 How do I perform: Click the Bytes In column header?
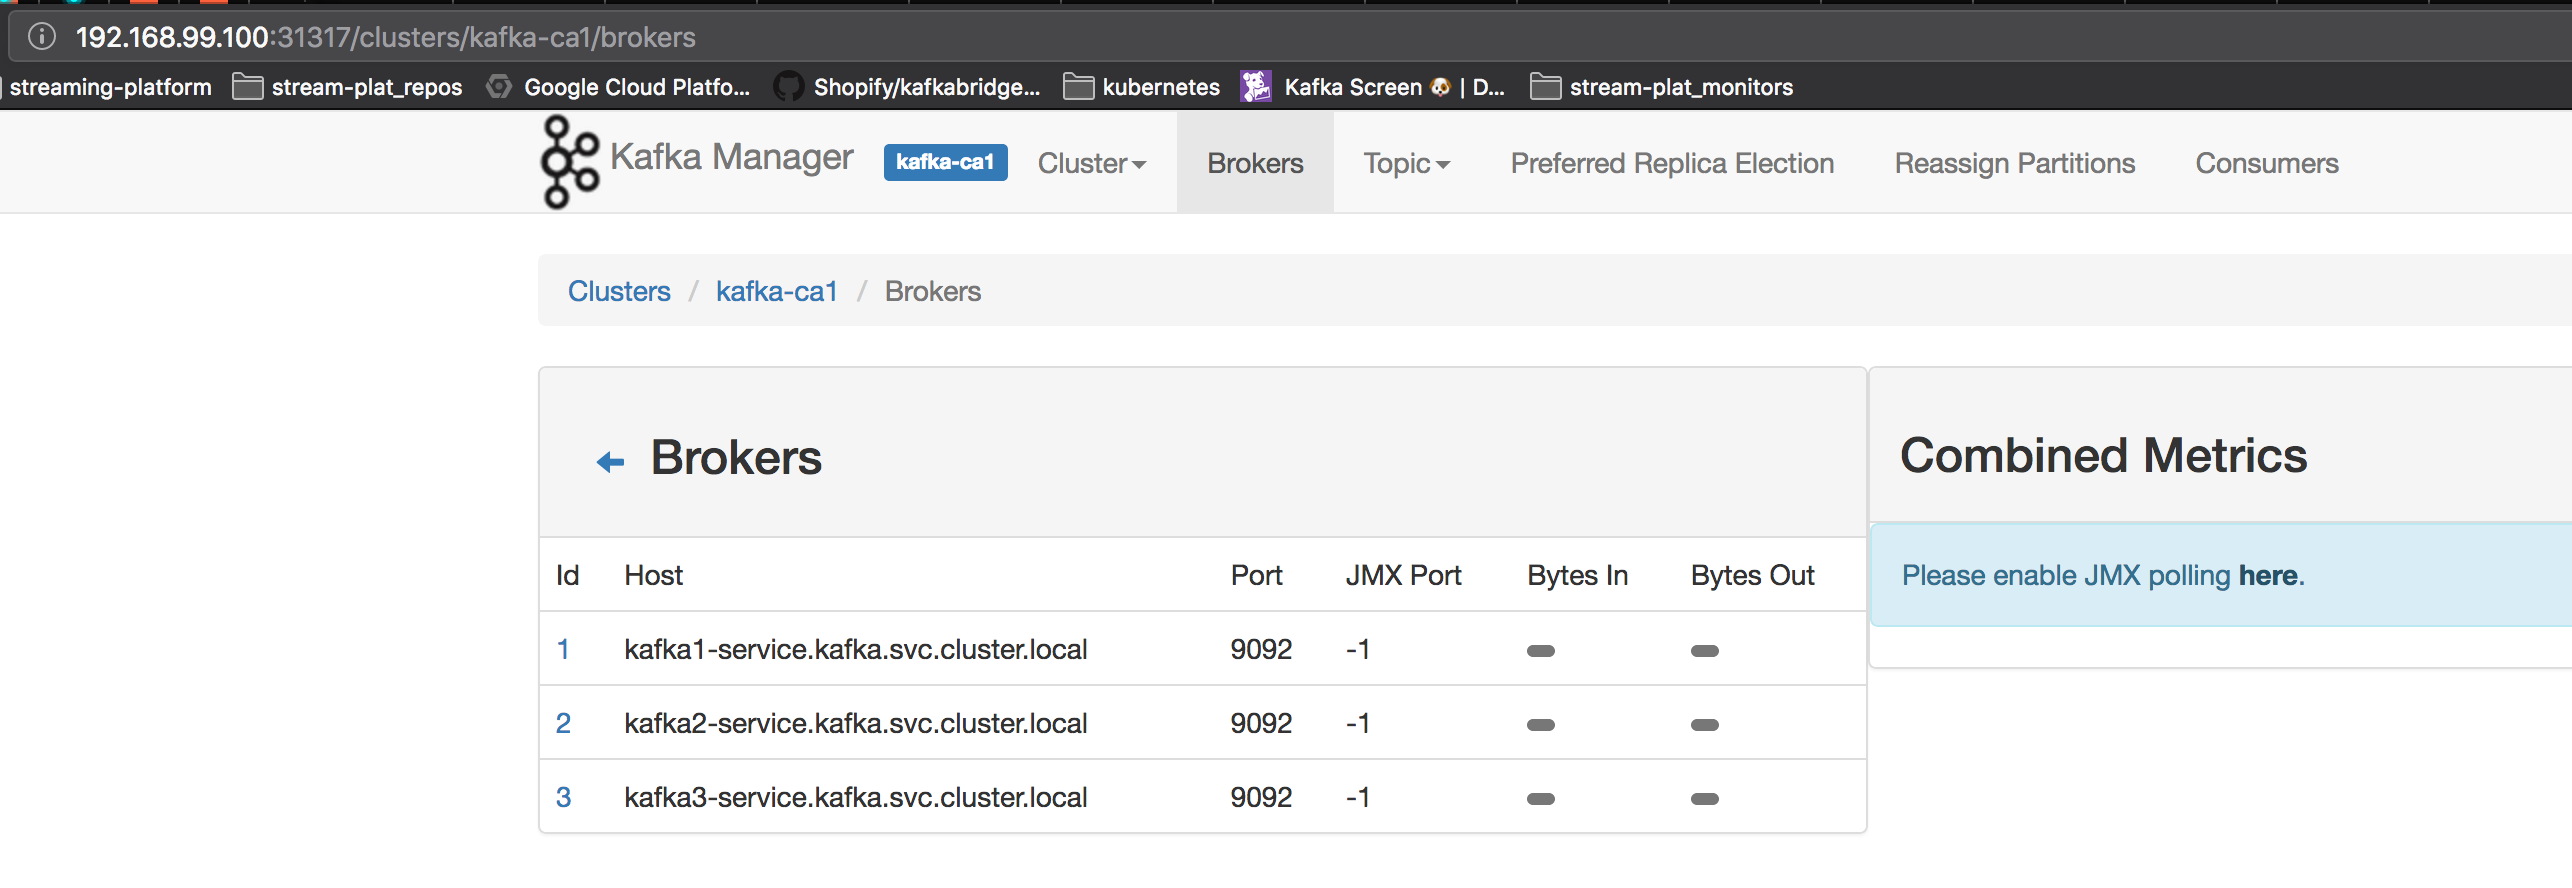coord(1577,575)
